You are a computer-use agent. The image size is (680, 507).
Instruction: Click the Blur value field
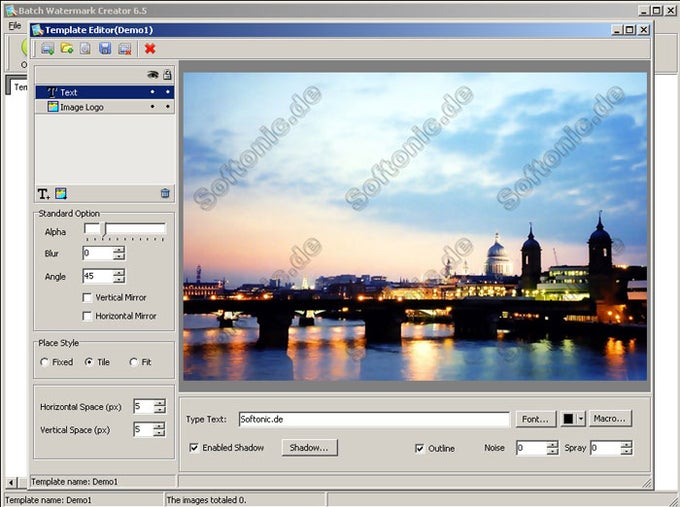click(98, 253)
